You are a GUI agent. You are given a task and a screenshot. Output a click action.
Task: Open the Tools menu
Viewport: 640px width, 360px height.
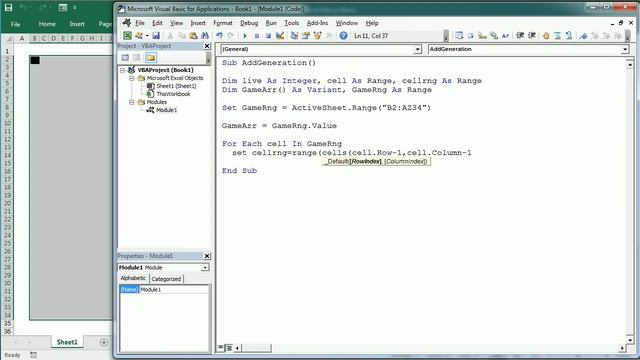pyautogui.click(x=291, y=23)
